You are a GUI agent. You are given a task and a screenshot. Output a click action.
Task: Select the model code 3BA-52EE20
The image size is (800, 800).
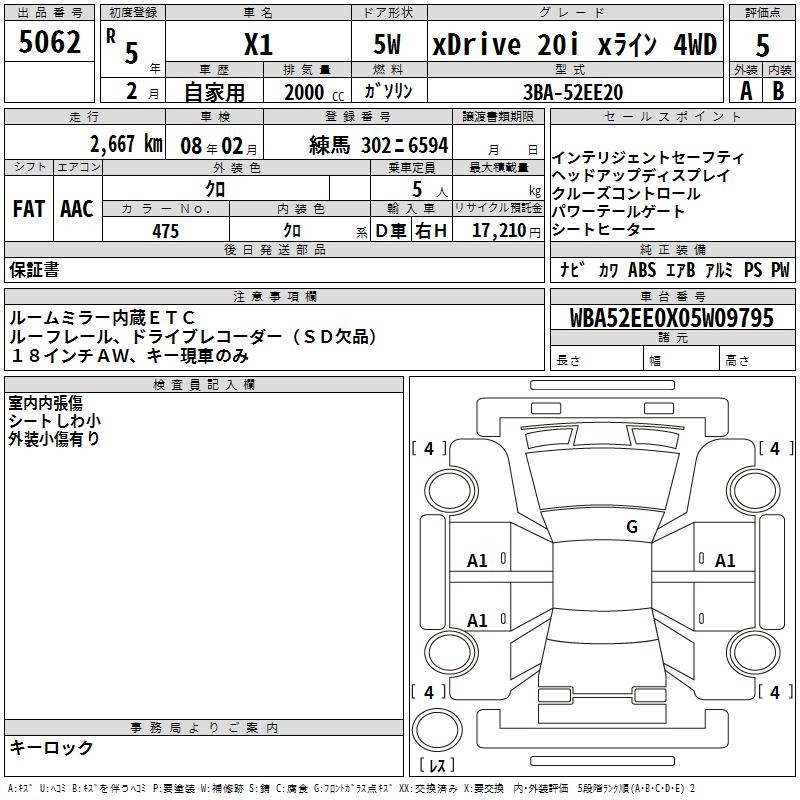(573, 92)
